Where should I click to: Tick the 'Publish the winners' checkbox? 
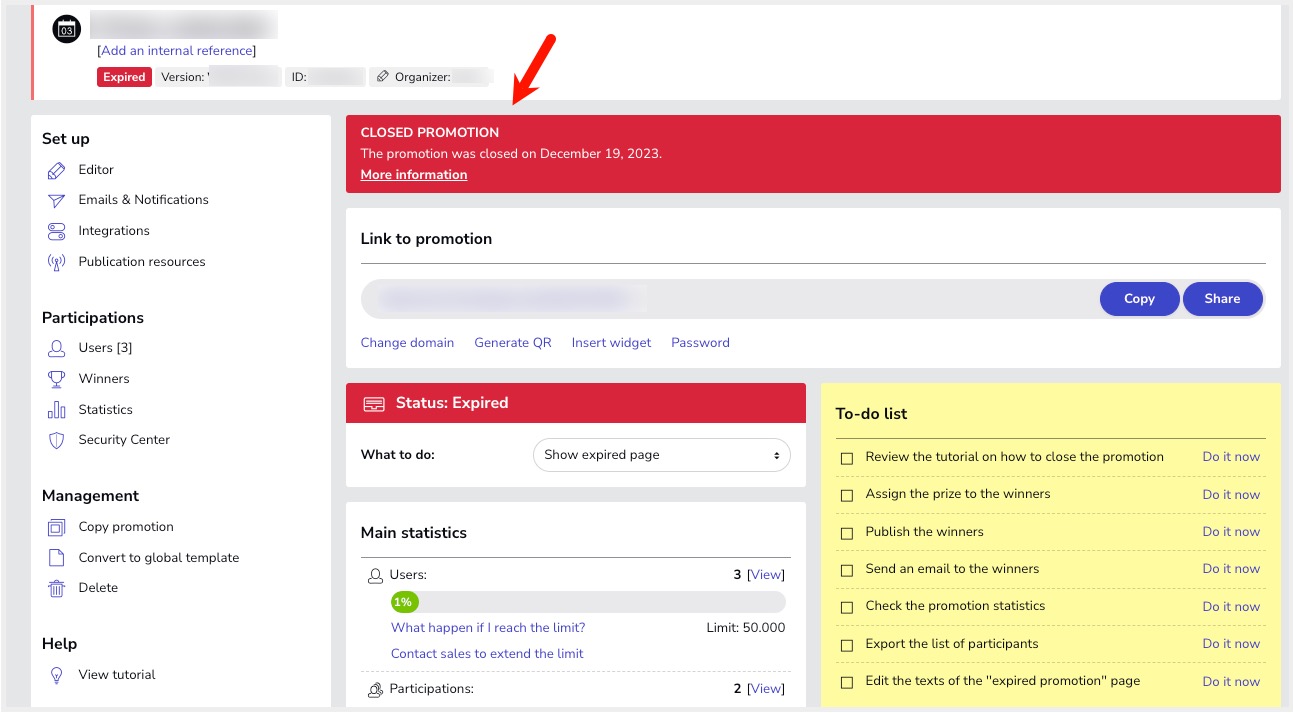point(847,532)
